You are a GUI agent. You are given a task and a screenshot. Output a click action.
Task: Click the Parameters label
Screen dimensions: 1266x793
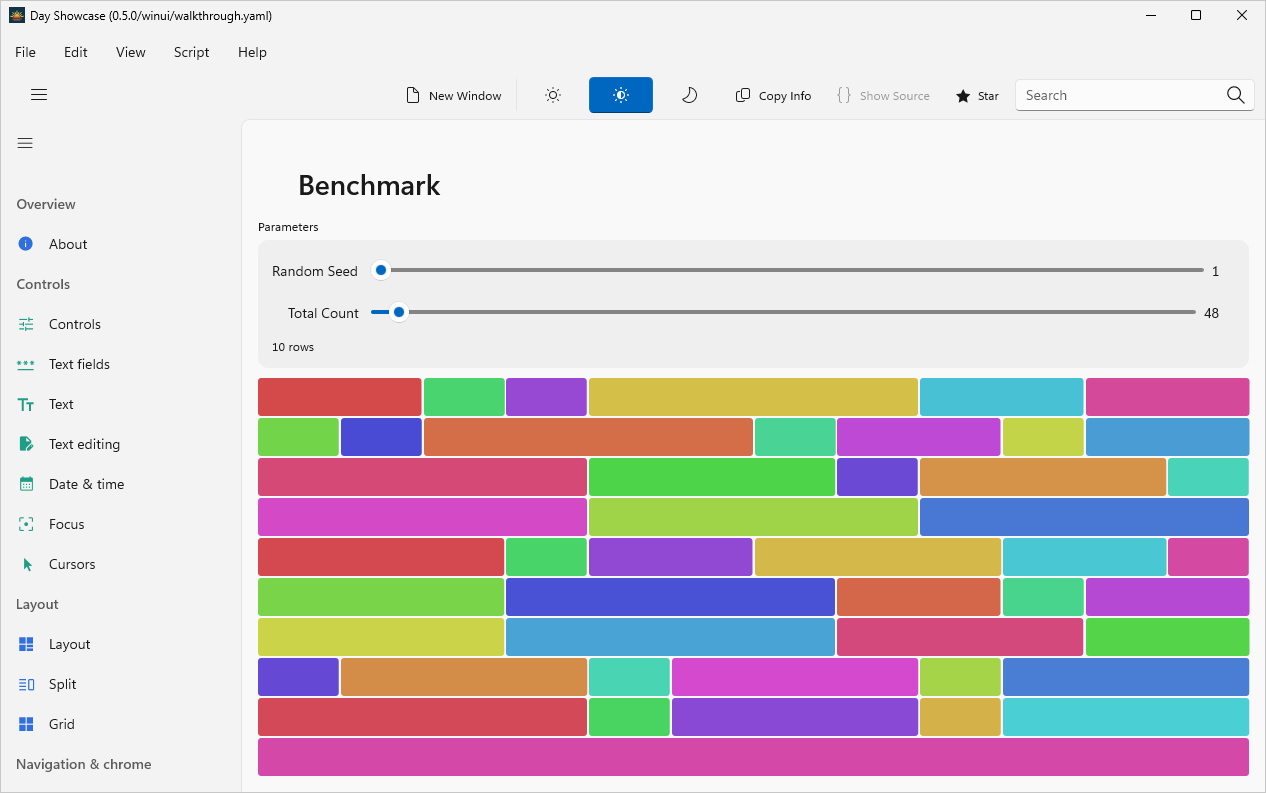click(x=288, y=227)
